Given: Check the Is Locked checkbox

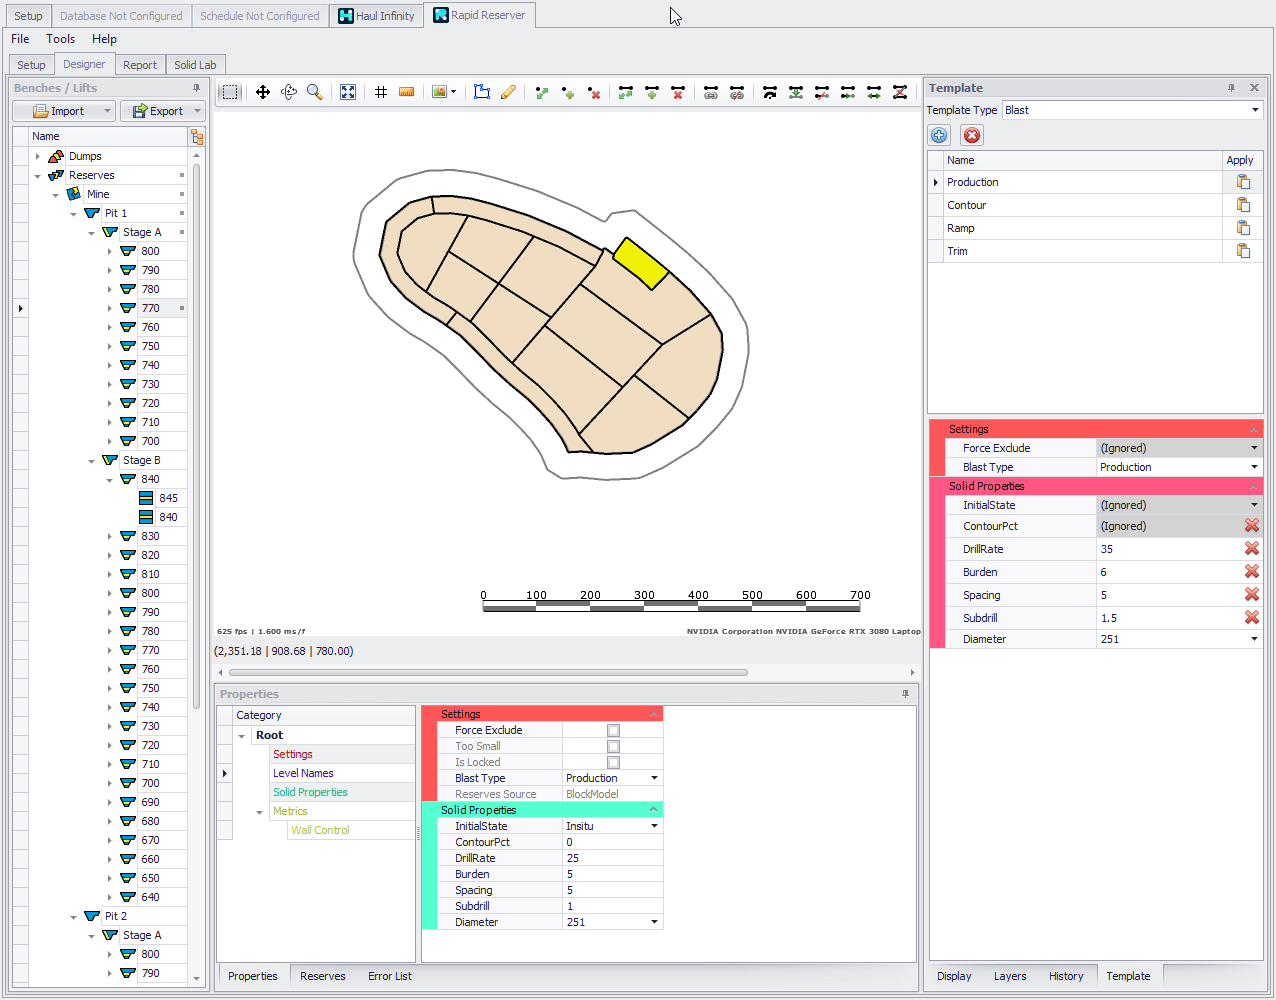Looking at the screenshot, I should 613,763.
